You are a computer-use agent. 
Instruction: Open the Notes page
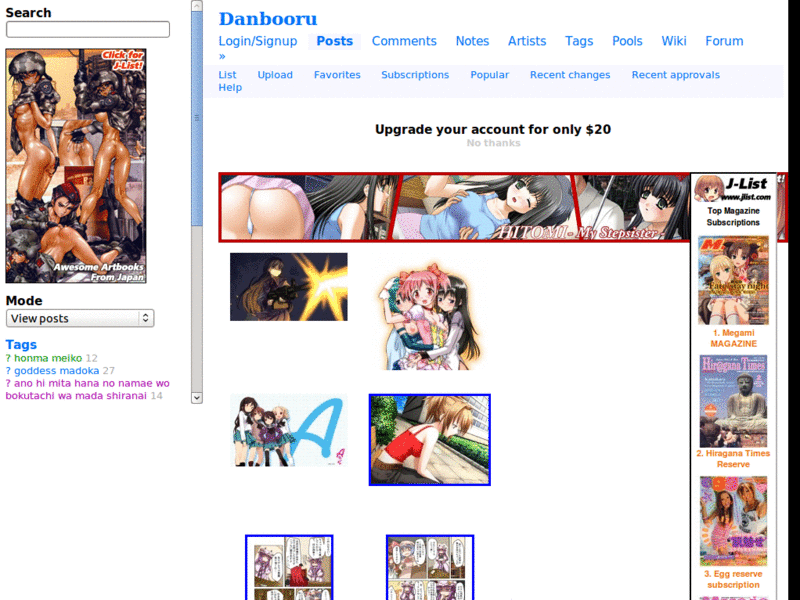[x=472, y=41]
